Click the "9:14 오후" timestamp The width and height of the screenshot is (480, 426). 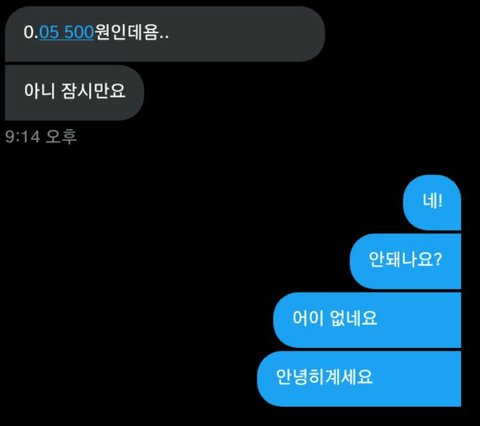pyautogui.click(x=41, y=137)
